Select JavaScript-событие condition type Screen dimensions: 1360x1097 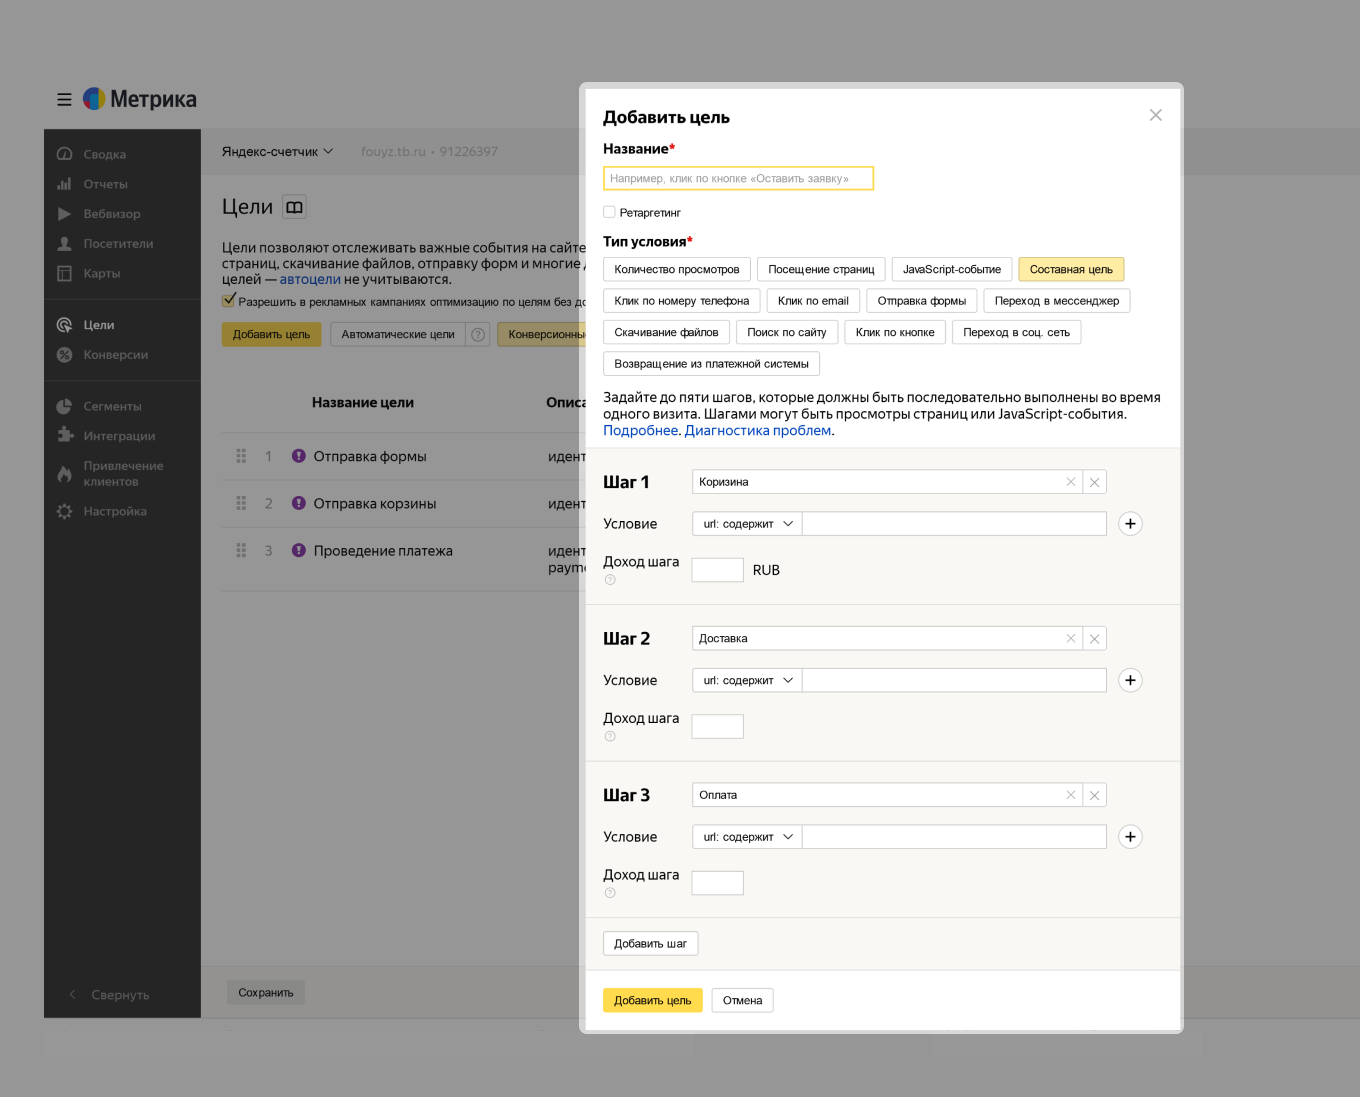click(x=951, y=270)
